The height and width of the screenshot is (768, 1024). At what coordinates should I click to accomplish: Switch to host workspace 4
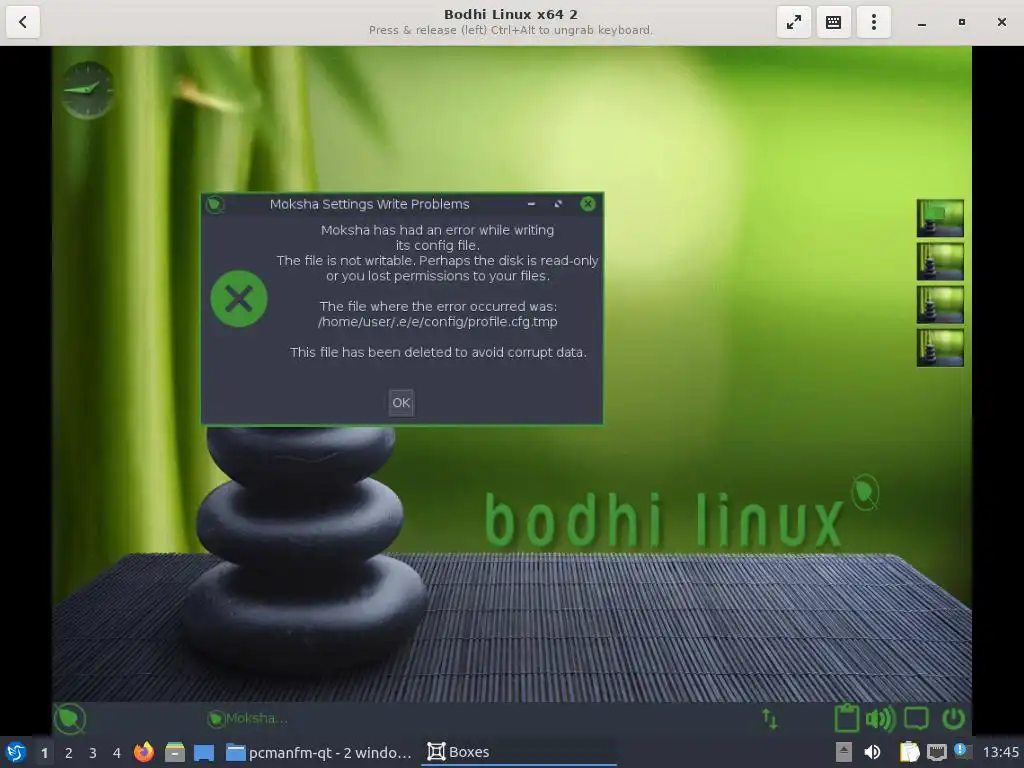point(117,753)
